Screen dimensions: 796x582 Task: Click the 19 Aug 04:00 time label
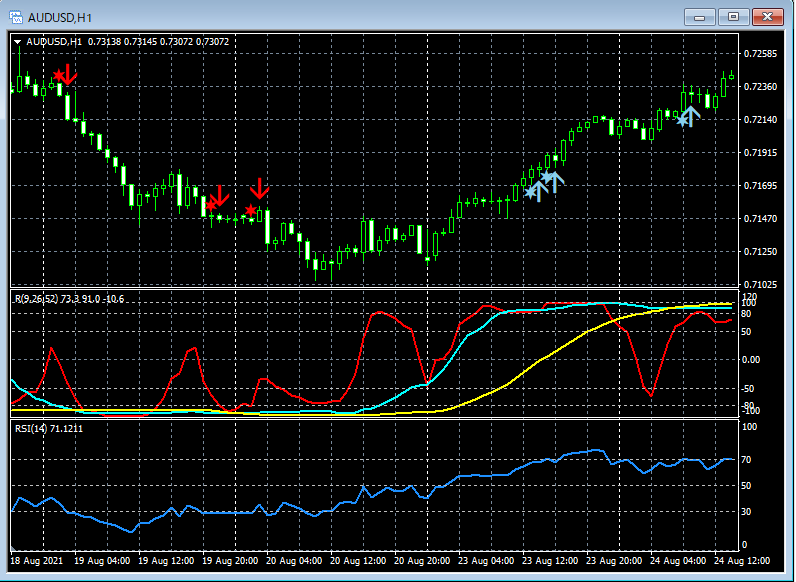click(102, 561)
